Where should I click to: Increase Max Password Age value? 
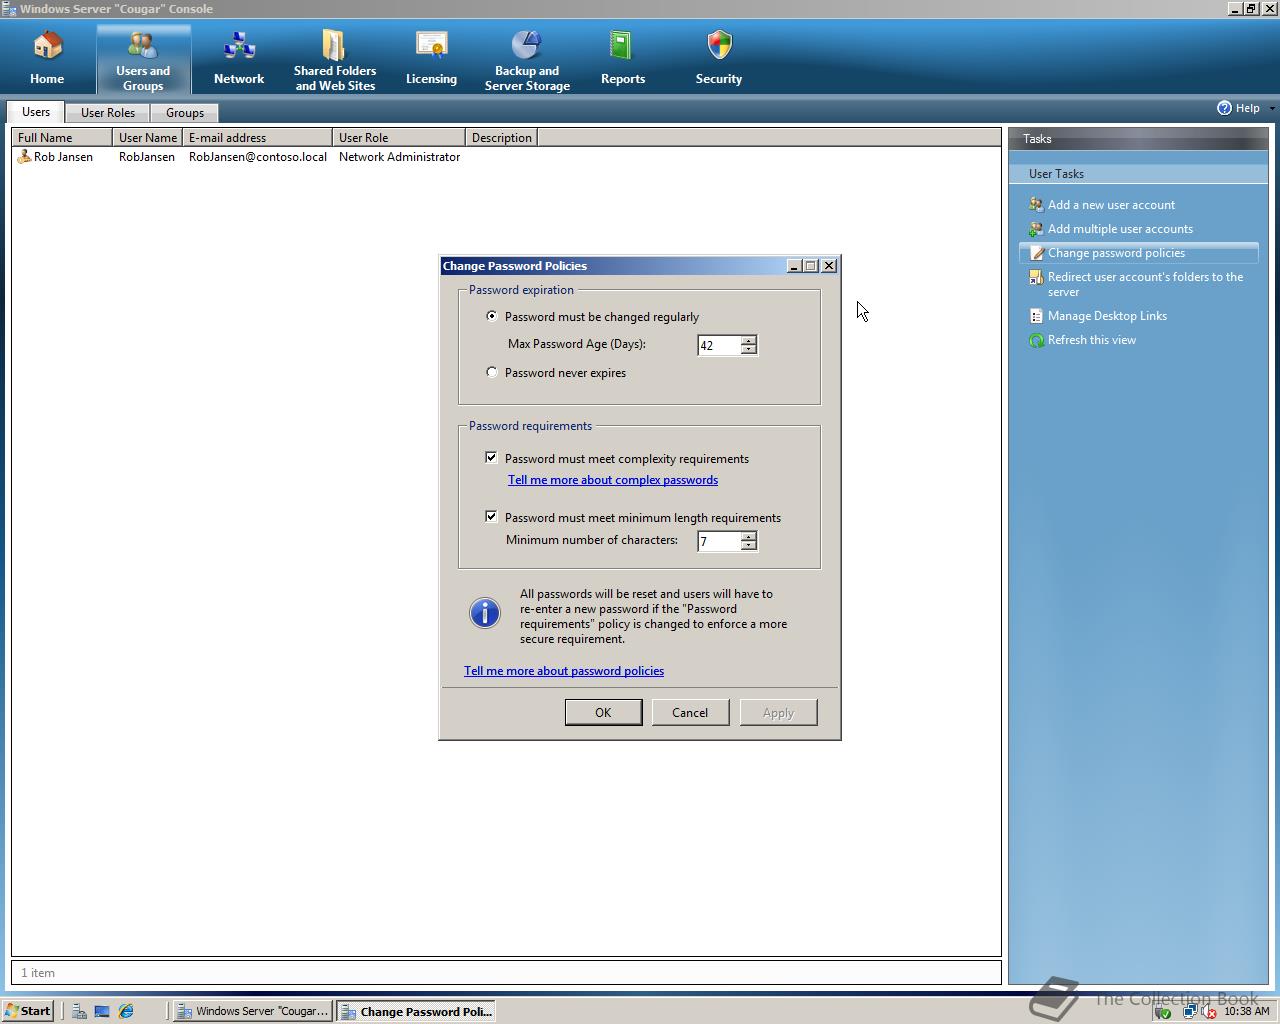point(748,340)
